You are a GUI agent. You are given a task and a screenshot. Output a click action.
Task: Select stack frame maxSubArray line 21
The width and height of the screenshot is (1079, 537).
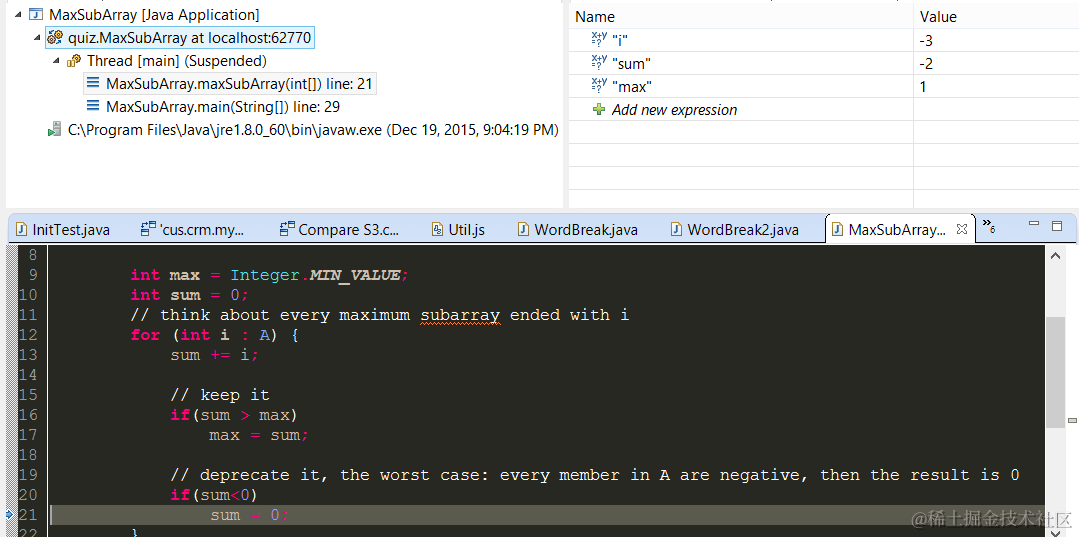point(231,84)
